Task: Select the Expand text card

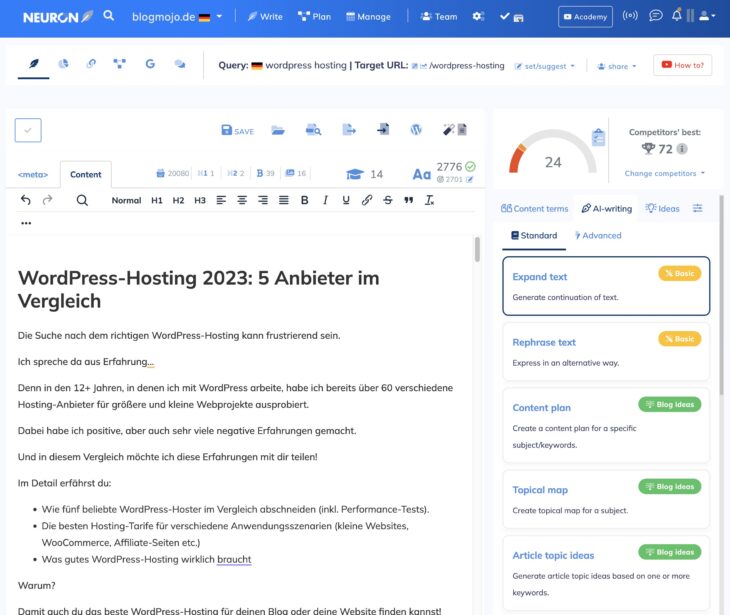Action: (606, 286)
